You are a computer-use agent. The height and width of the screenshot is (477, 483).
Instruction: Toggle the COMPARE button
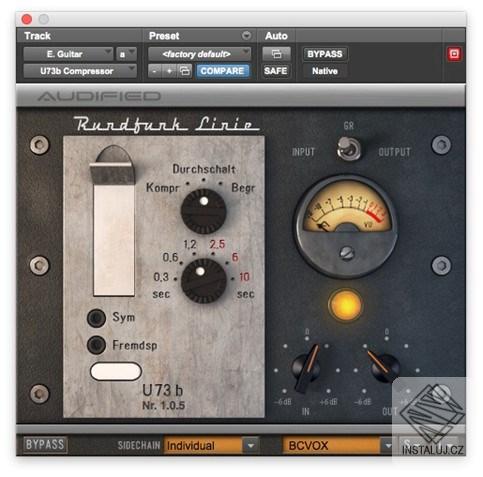[222, 71]
